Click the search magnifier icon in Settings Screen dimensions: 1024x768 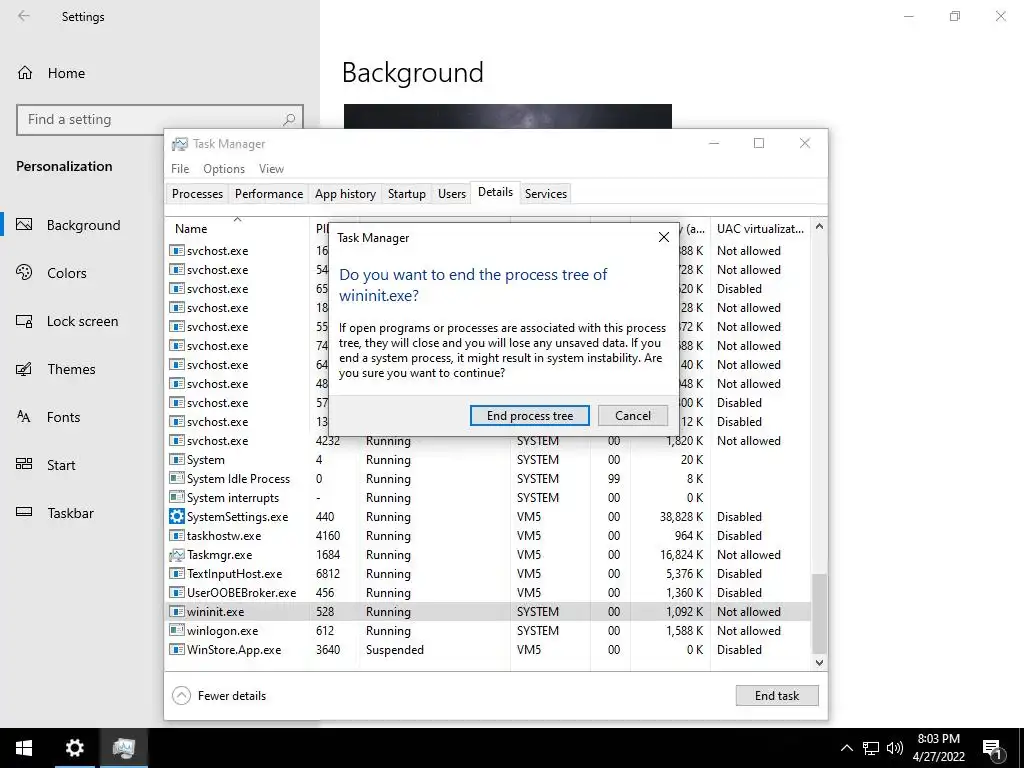point(289,120)
